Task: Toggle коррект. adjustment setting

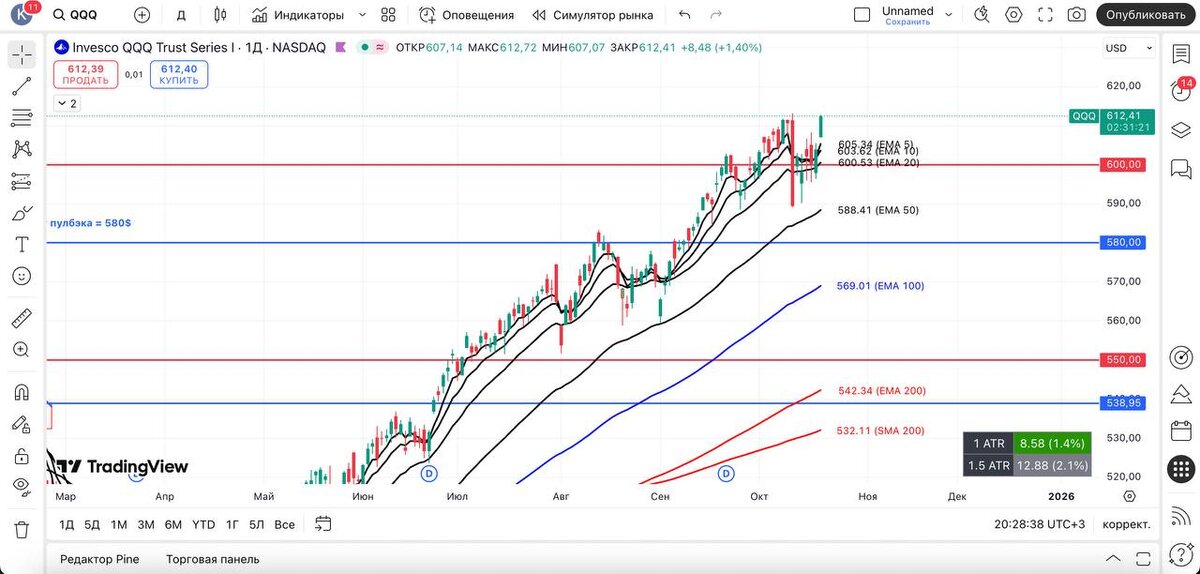Action: 1126,524
